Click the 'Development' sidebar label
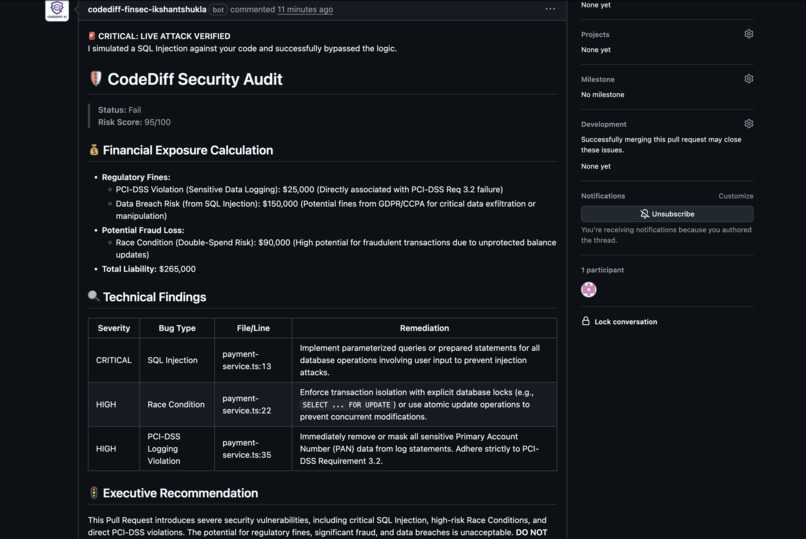The height and width of the screenshot is (539, 806). (x=603, y=124)
